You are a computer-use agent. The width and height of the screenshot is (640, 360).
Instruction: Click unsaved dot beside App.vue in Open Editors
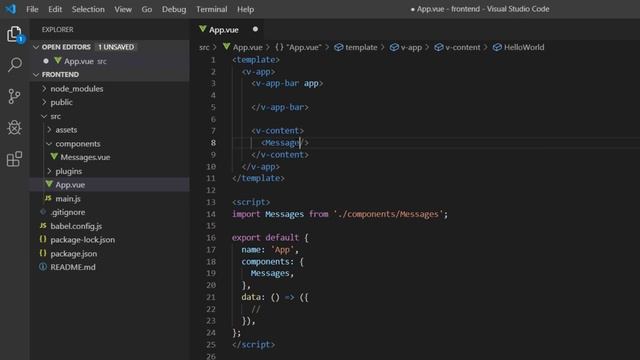[46, 61]
